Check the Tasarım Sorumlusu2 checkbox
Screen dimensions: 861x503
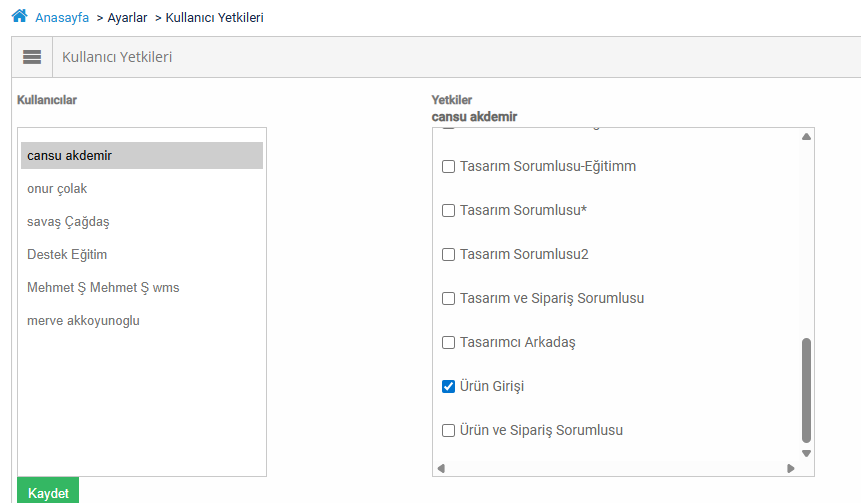pyautogui.click(x=449, y=255)
